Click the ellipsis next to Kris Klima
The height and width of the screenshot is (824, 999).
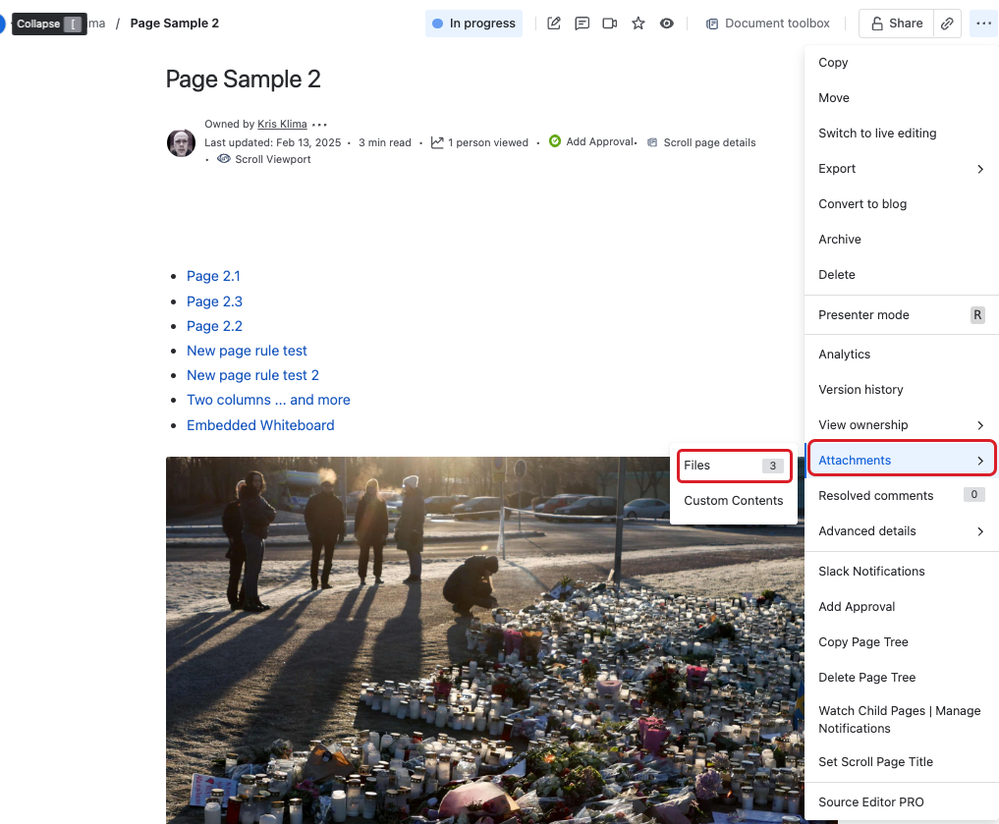coord(320,124)
